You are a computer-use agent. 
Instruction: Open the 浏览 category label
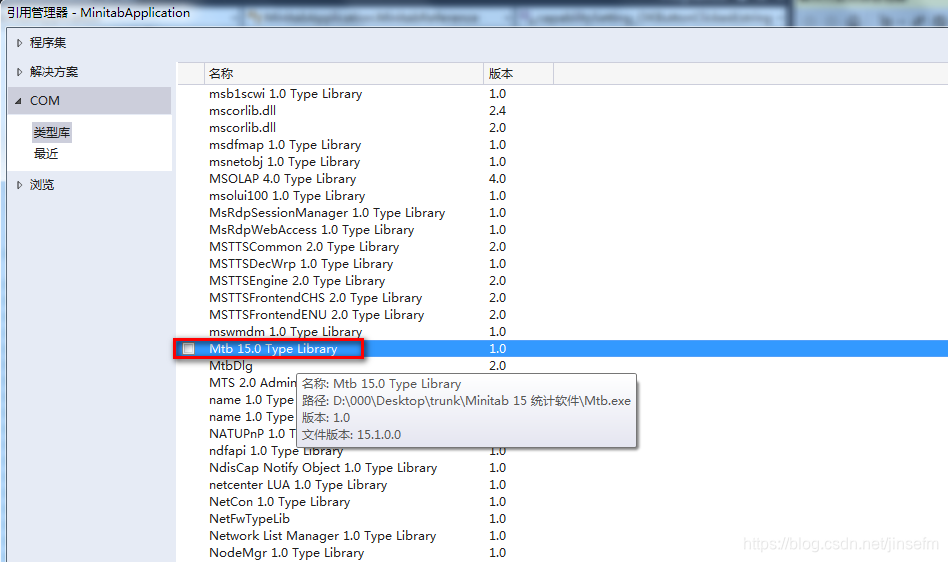[x=42, y=185]
